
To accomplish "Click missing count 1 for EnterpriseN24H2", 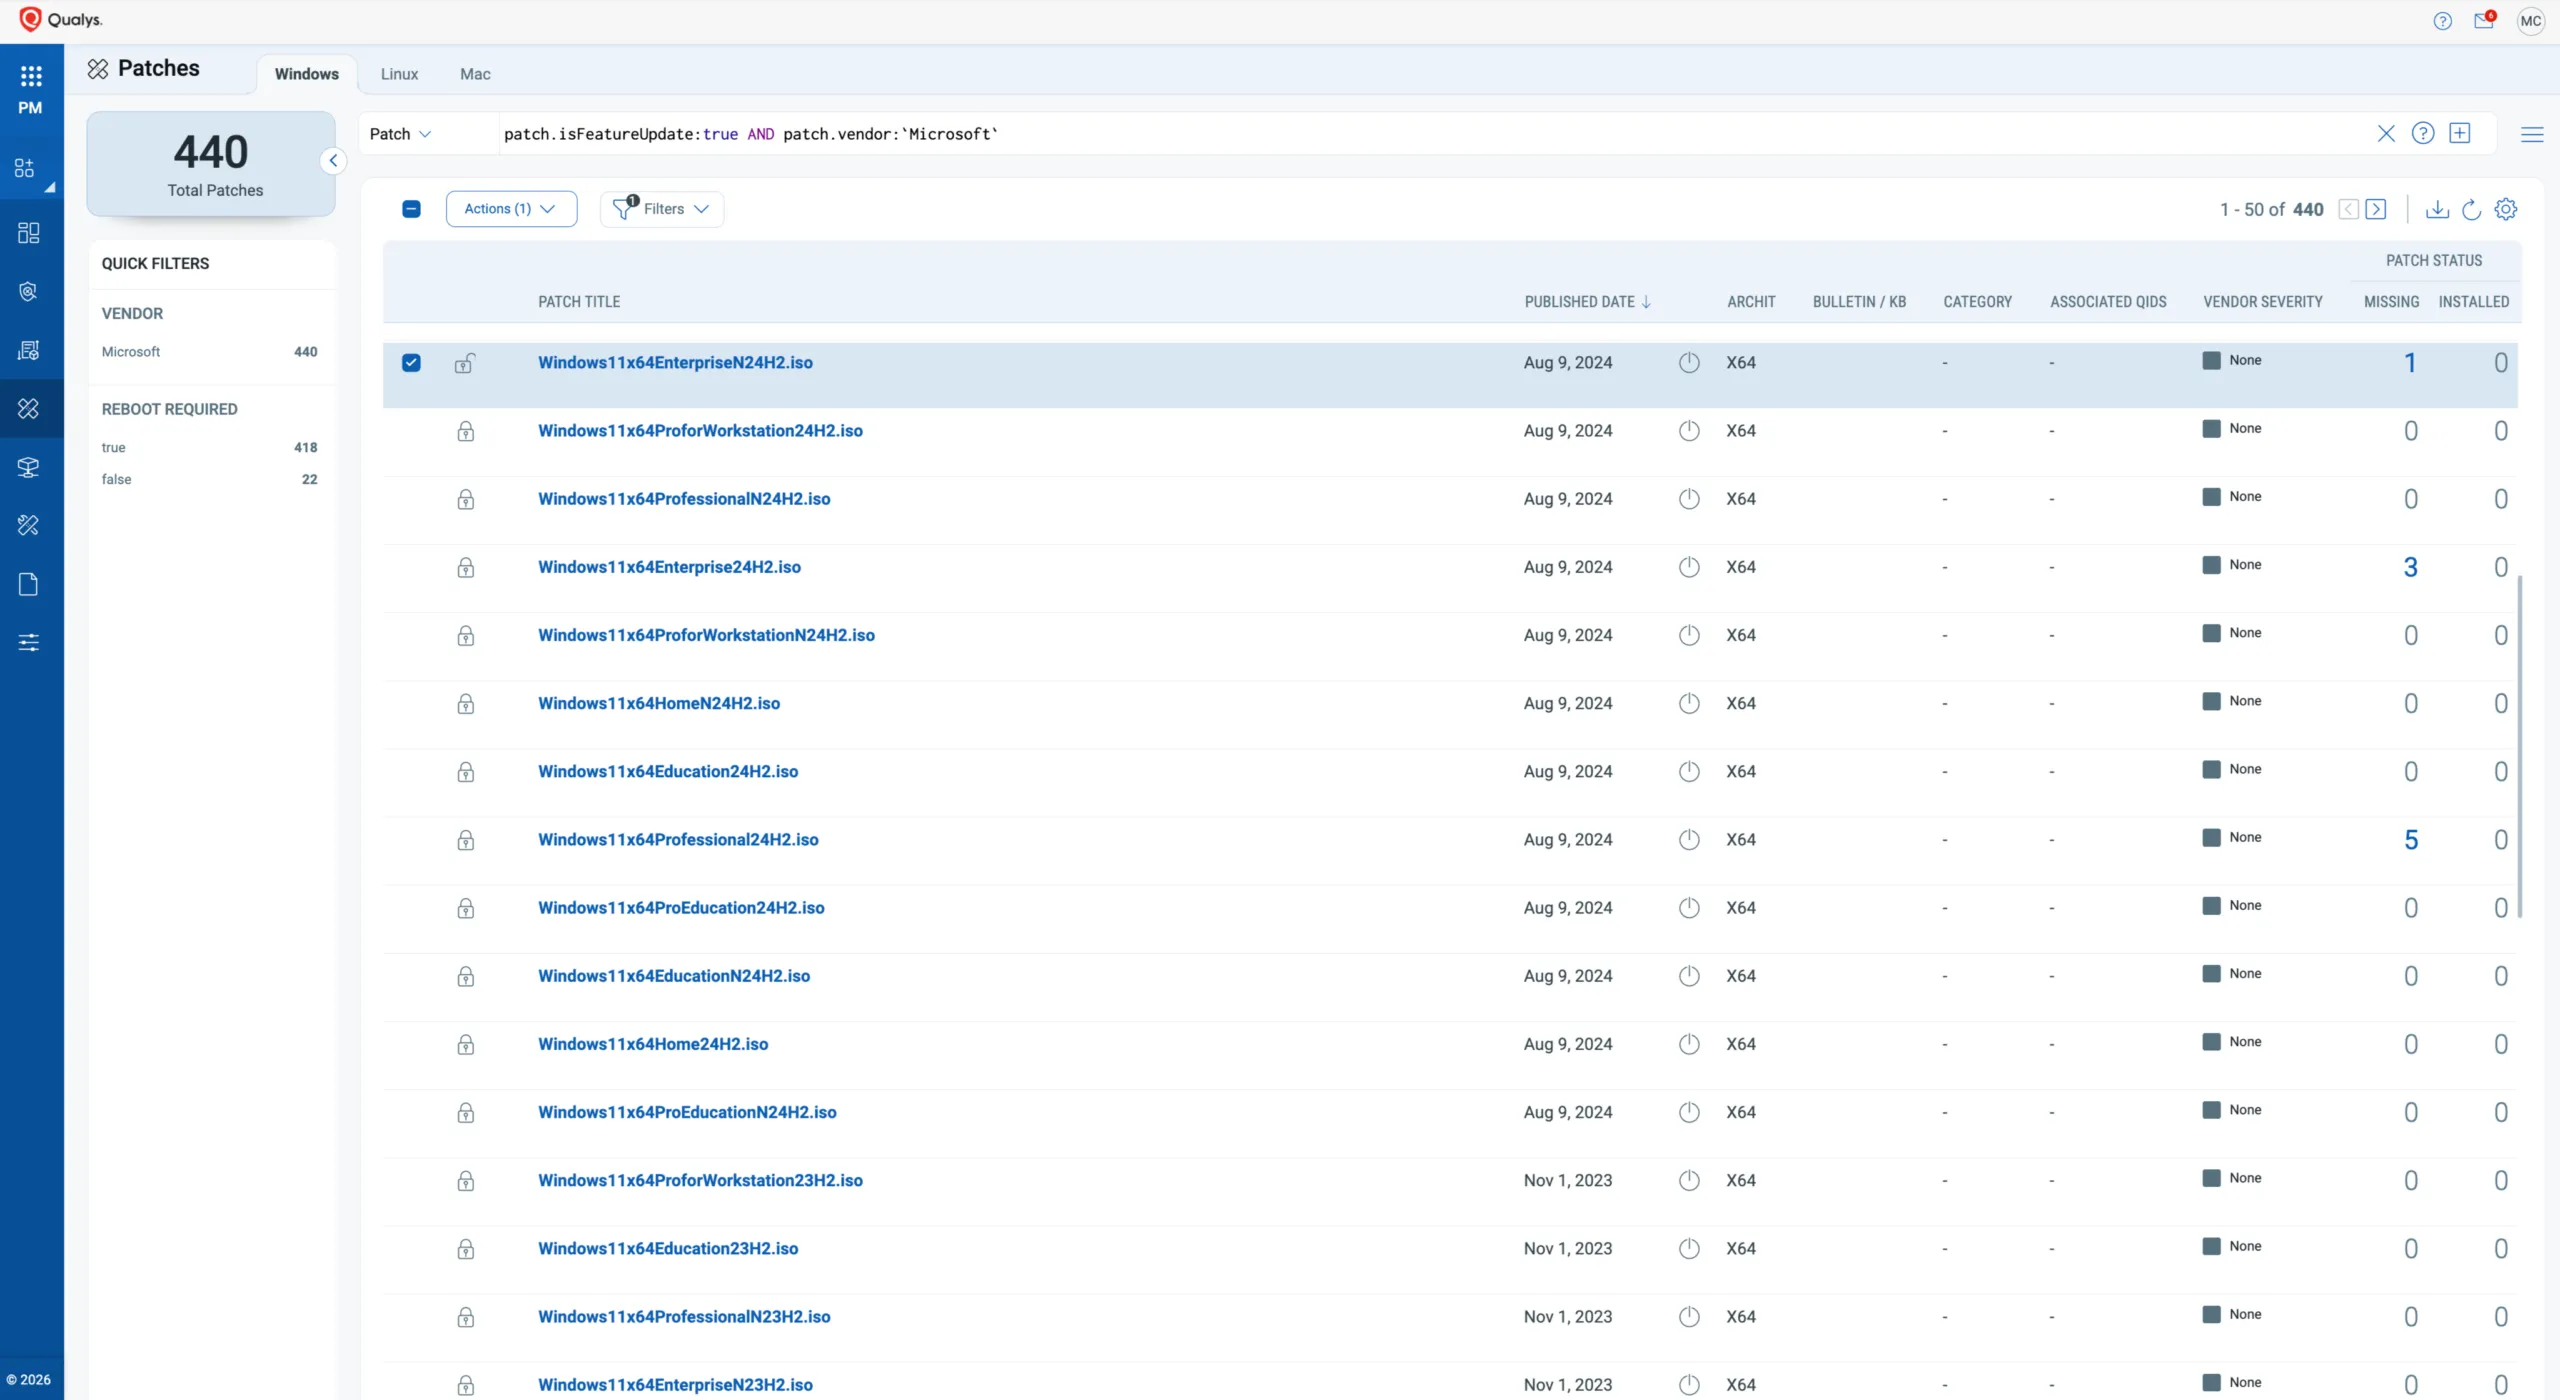I will (2410, 363).
